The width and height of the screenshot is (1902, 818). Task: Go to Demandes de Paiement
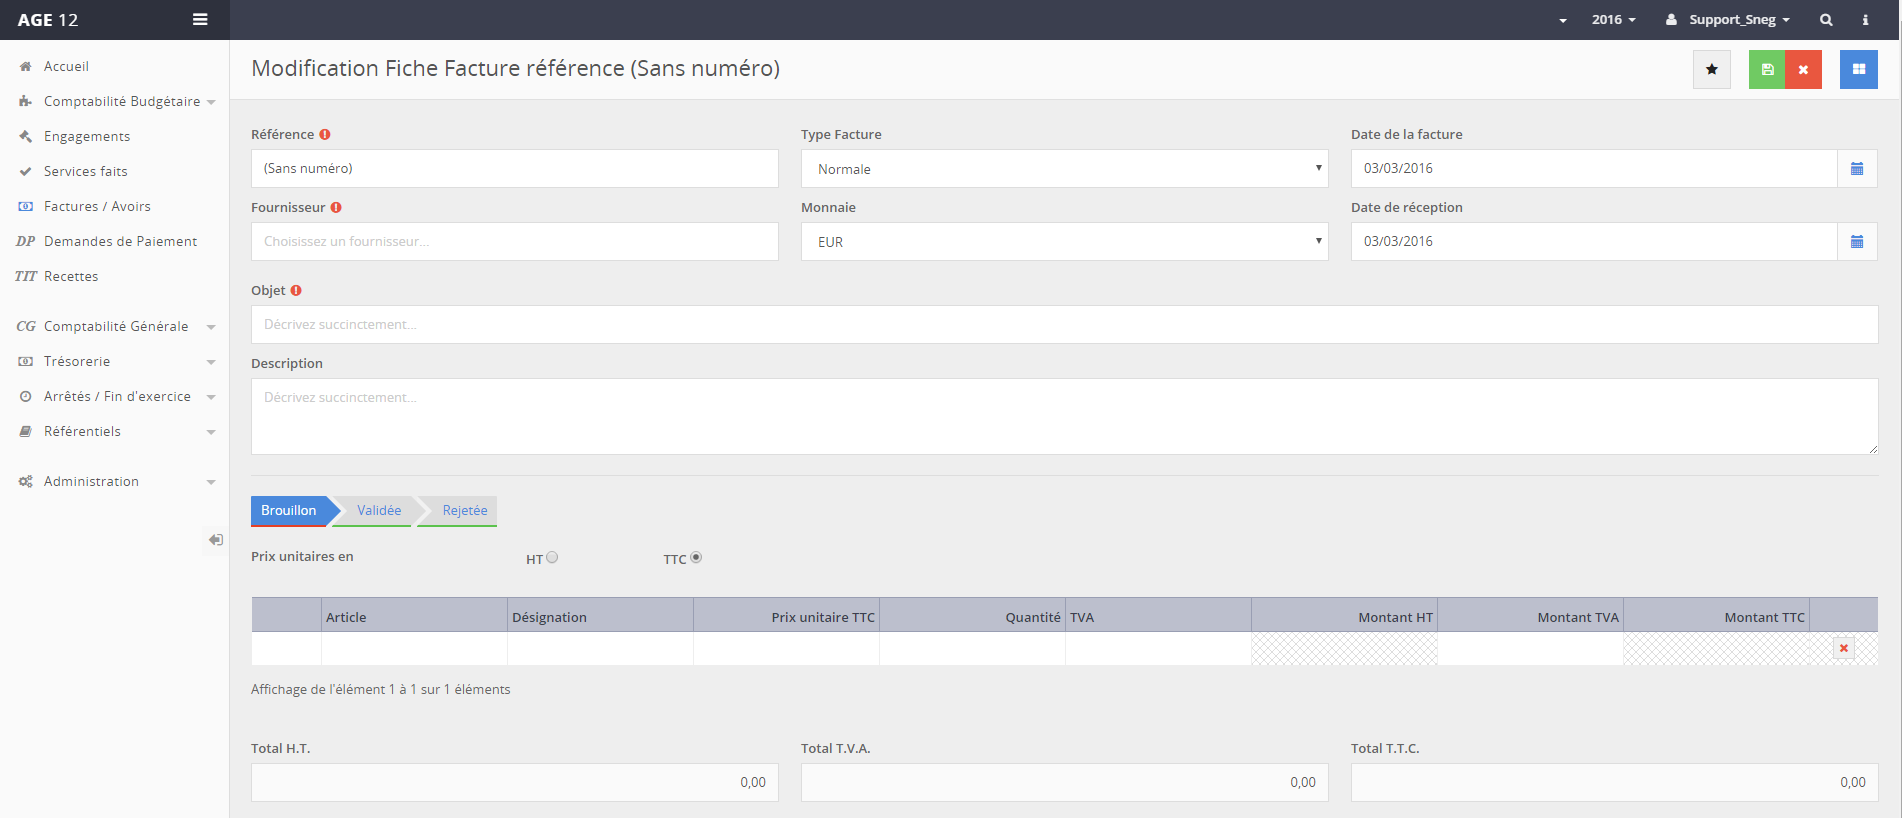120,242
